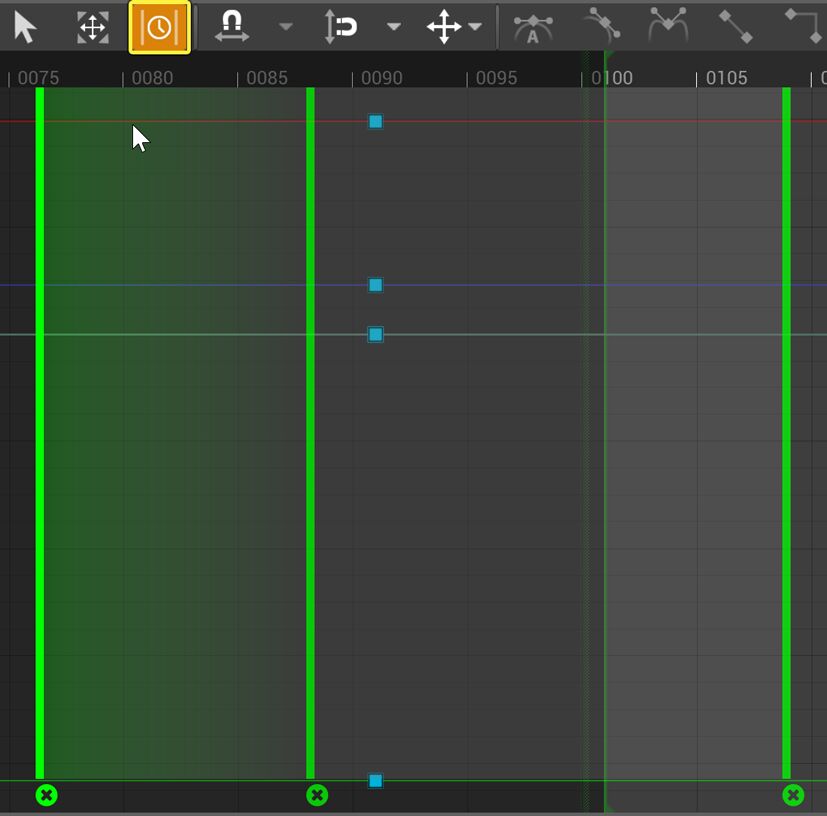Click frame 0100 on the timeline ruler
This screenshot has height=816, width=827.
[612, 77]
